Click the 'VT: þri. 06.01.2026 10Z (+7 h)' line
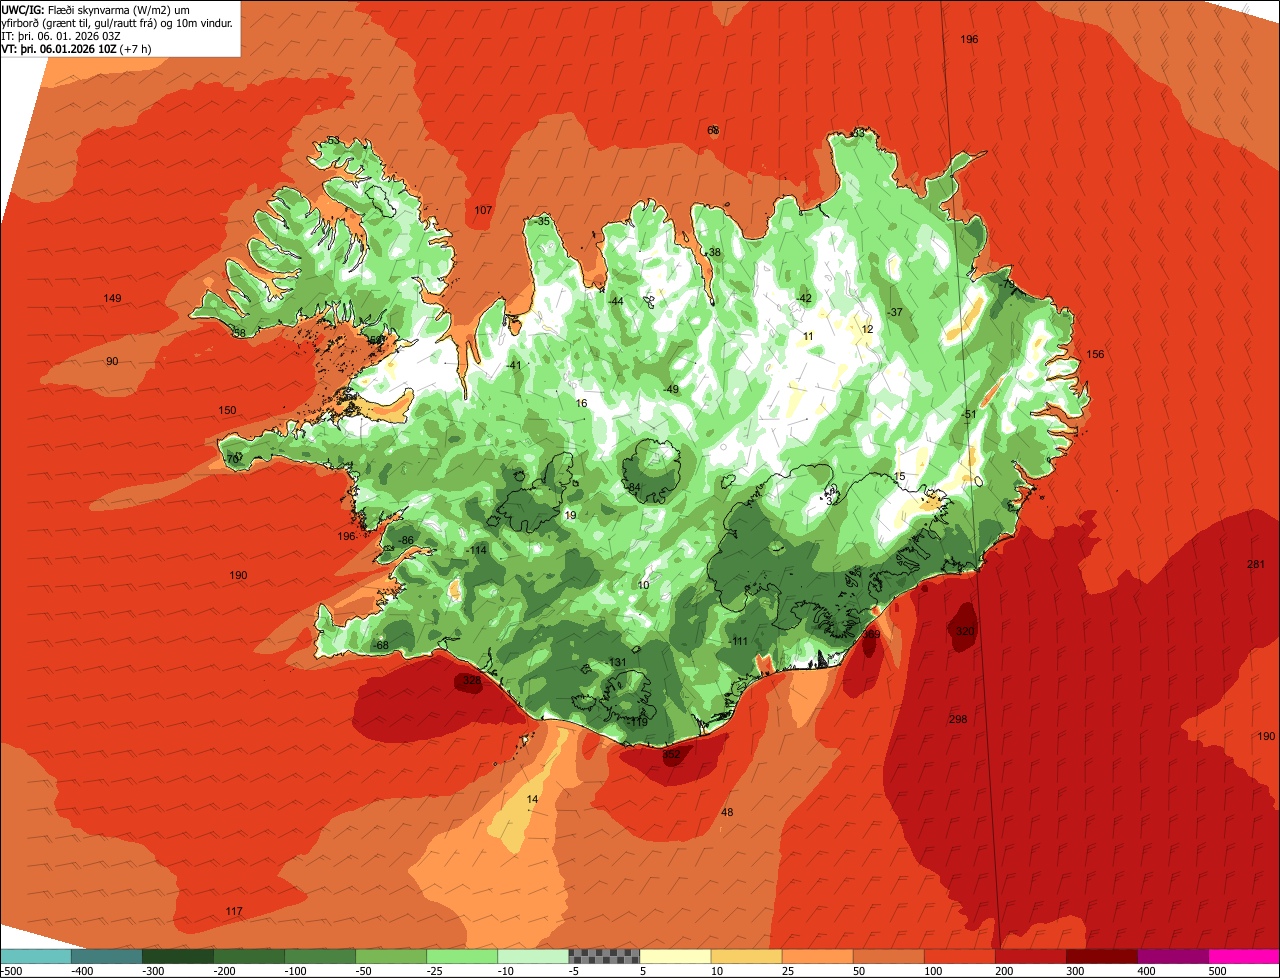This screenshot has height=978, width=1280. click(77, 49)
